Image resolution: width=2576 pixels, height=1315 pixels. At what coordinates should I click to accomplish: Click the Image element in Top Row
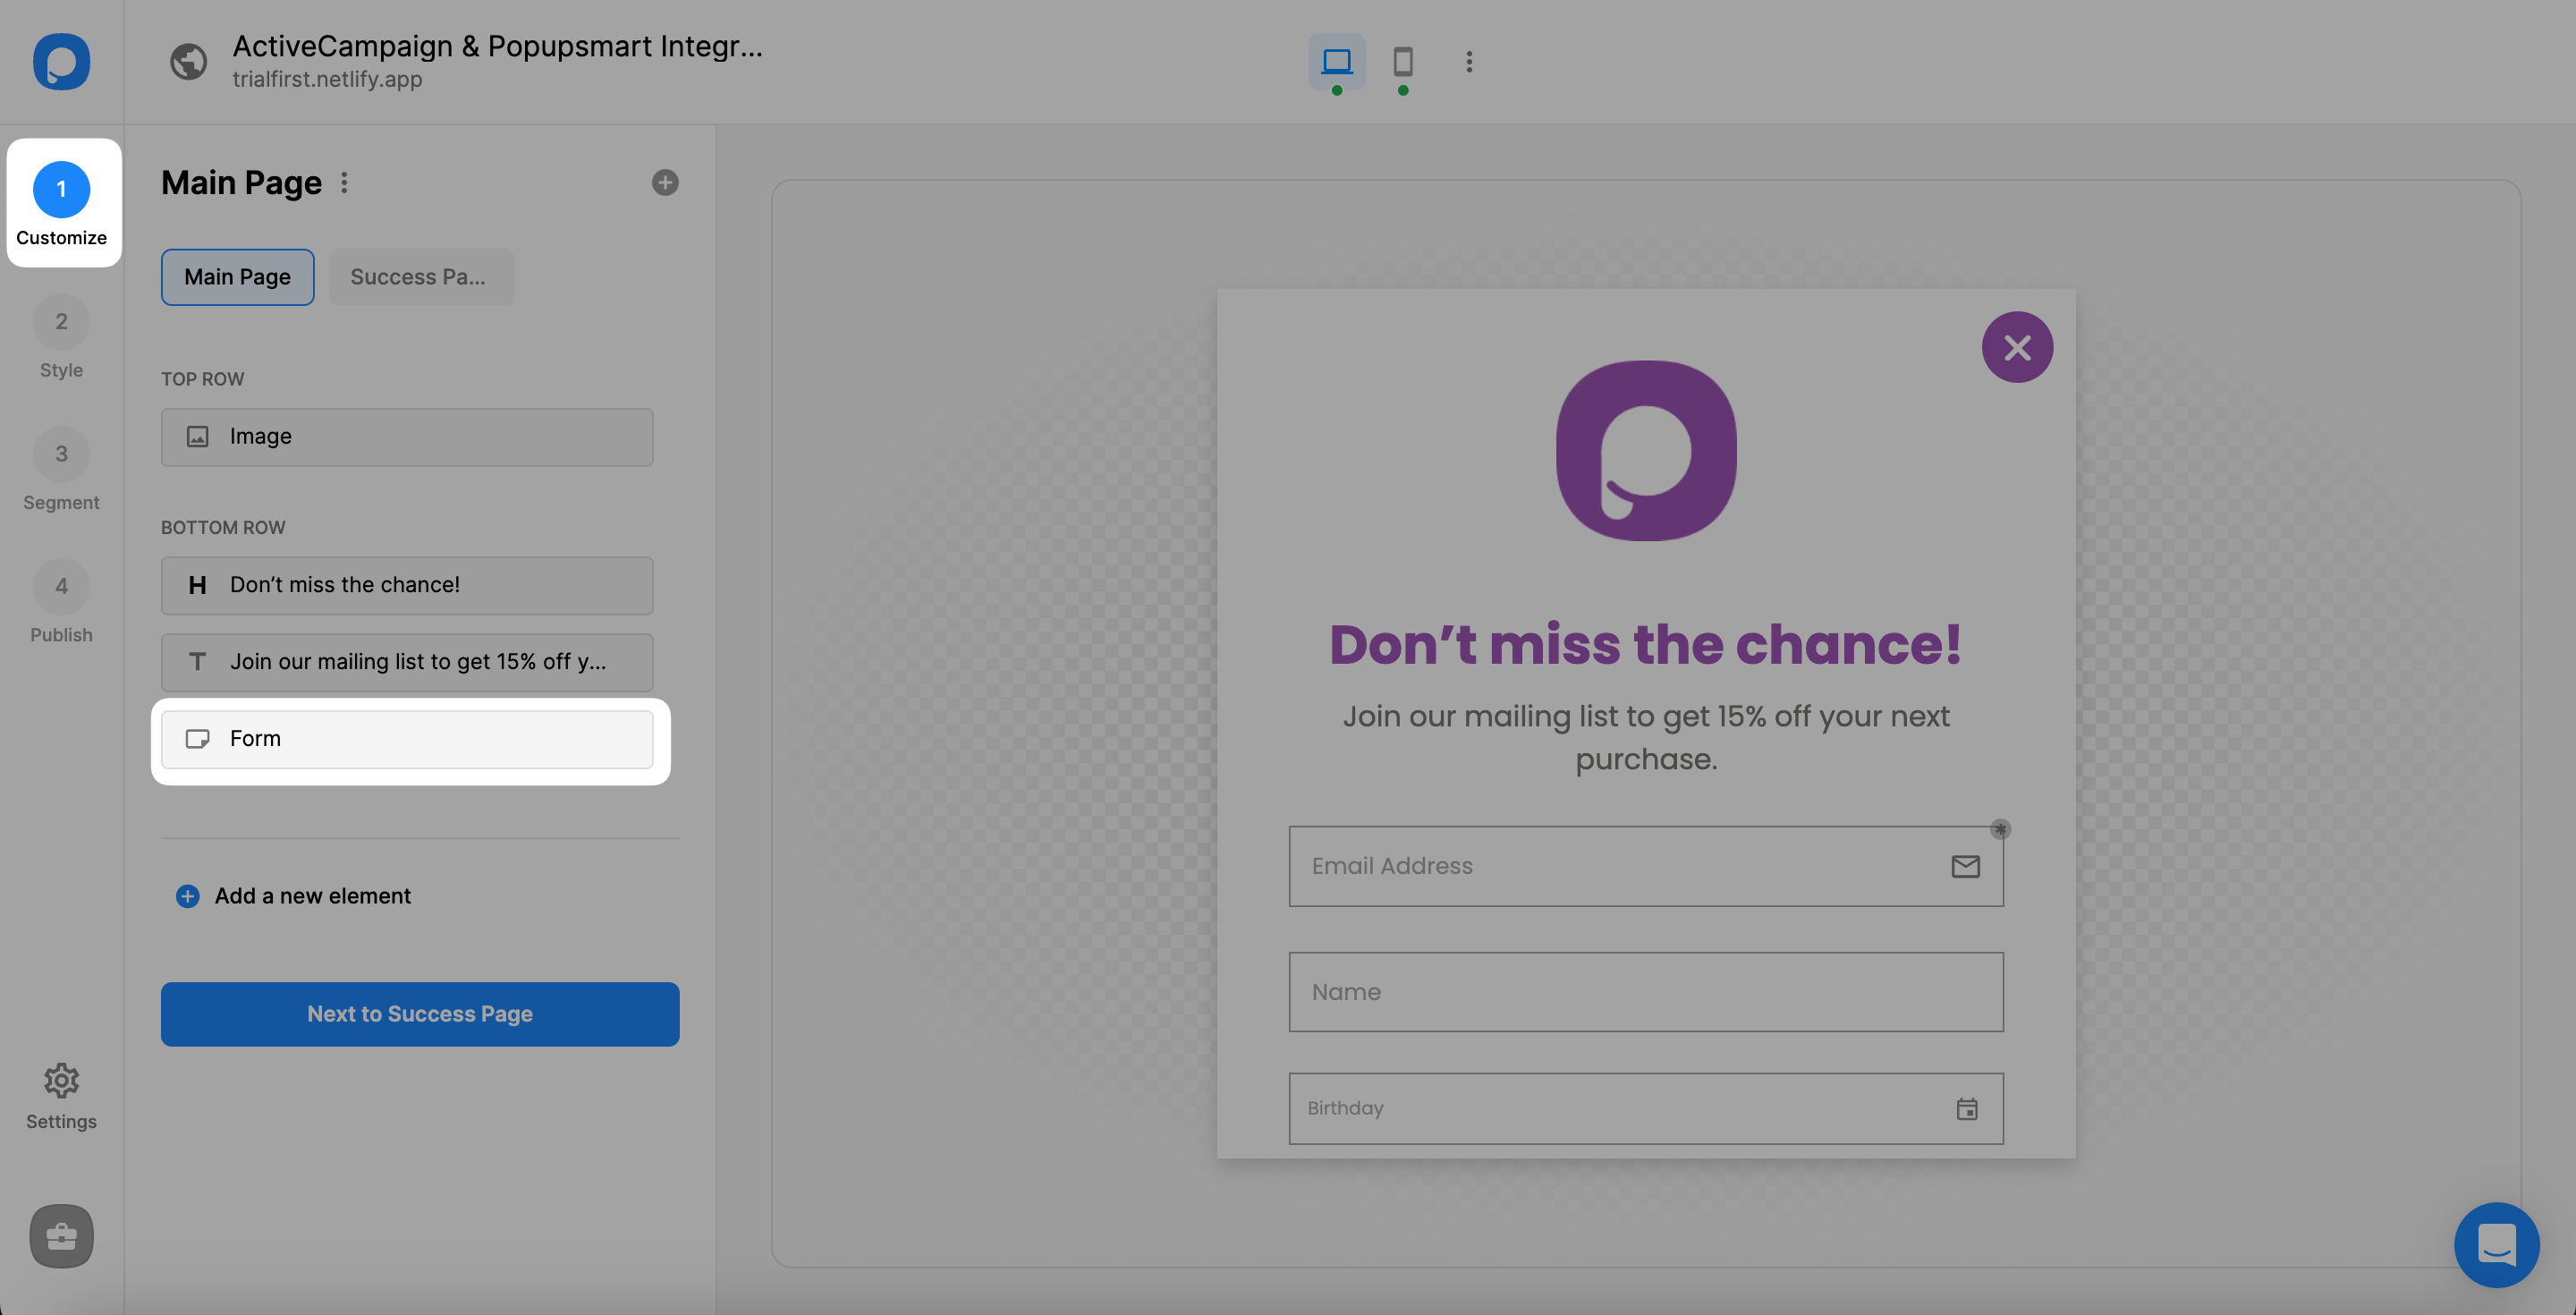coord(408,435)
